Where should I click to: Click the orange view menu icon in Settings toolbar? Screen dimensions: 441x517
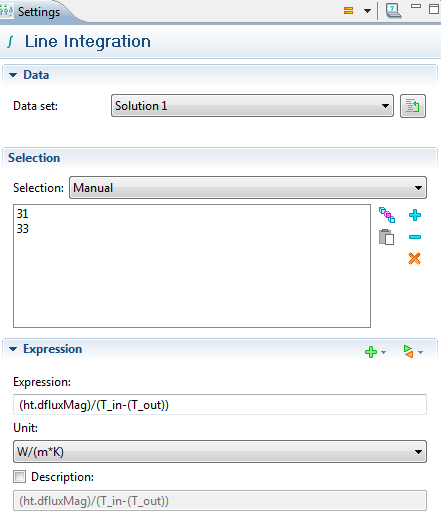(348, 11)
